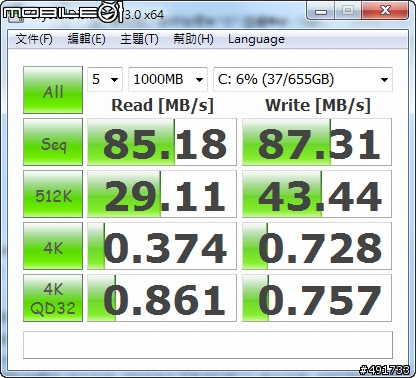
Task: Start the 4K QD32 test
Action: pos(53,298)
